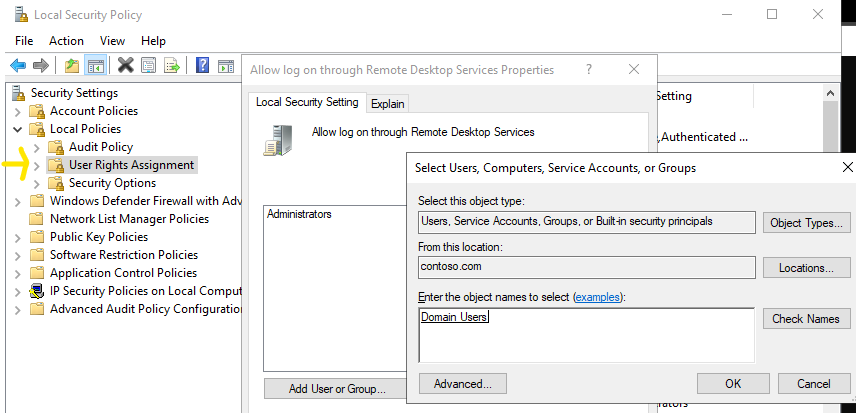Viewport: 856px width, 413px height.
Task: Click the Properties toolbar icon
Action: [x=148, y=66]
